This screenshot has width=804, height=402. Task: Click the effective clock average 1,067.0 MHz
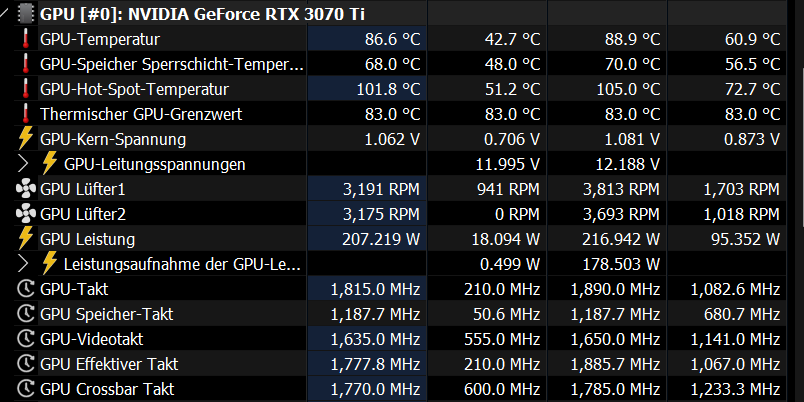click(x=735, y=365)
